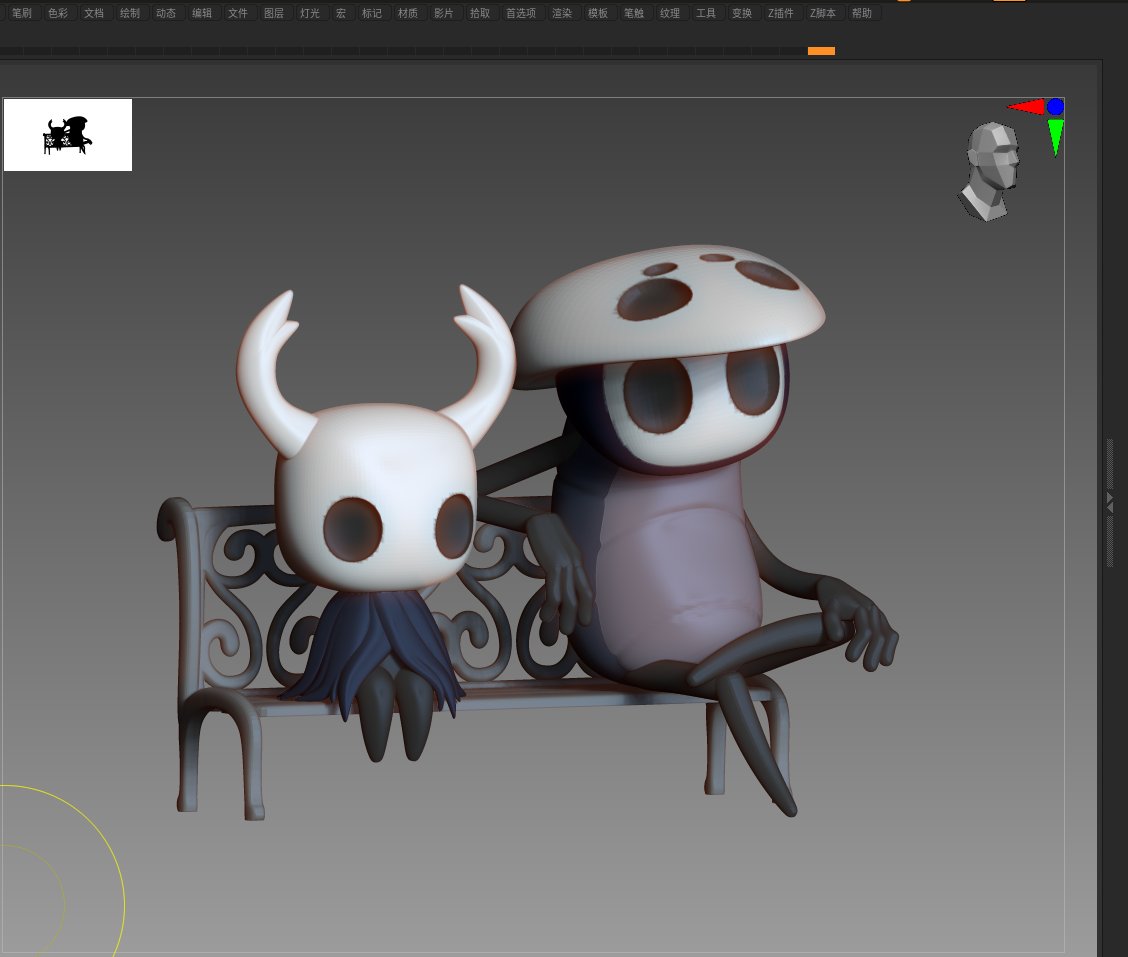The width and height of the screenshot is (1128, 957).
Task: Open the 模板 (Stencil) menu
Action: [598, 13]
